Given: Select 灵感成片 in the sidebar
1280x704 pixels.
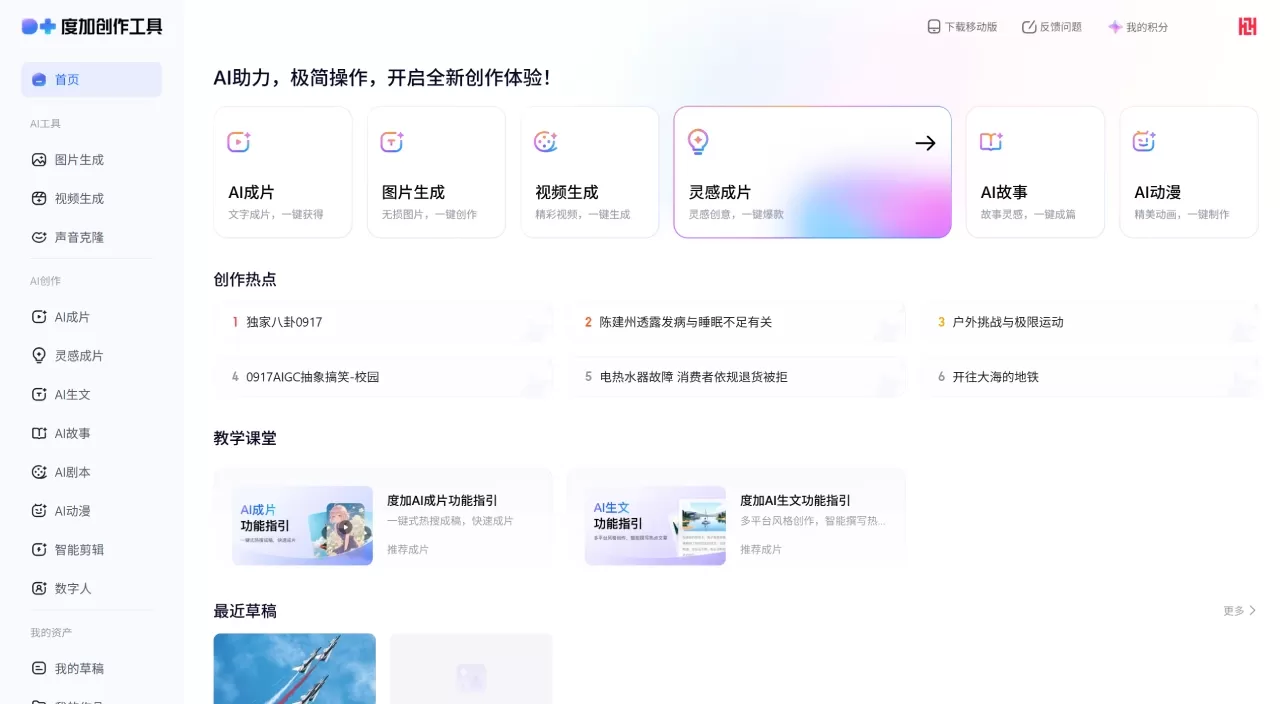Looking at the screenshot, I should coord(91,356).
